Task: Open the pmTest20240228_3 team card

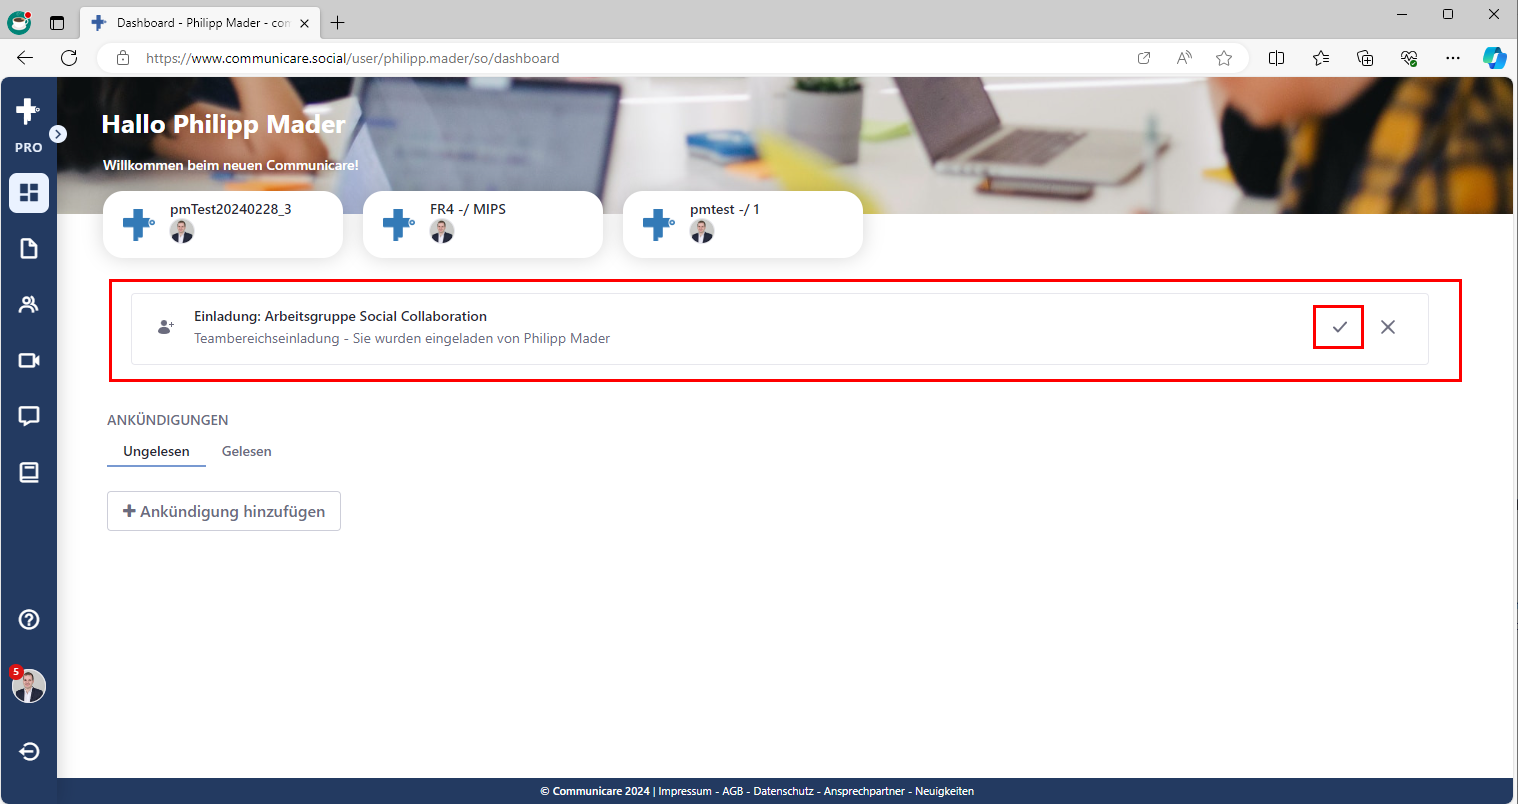Action: (x=223, y=224)
